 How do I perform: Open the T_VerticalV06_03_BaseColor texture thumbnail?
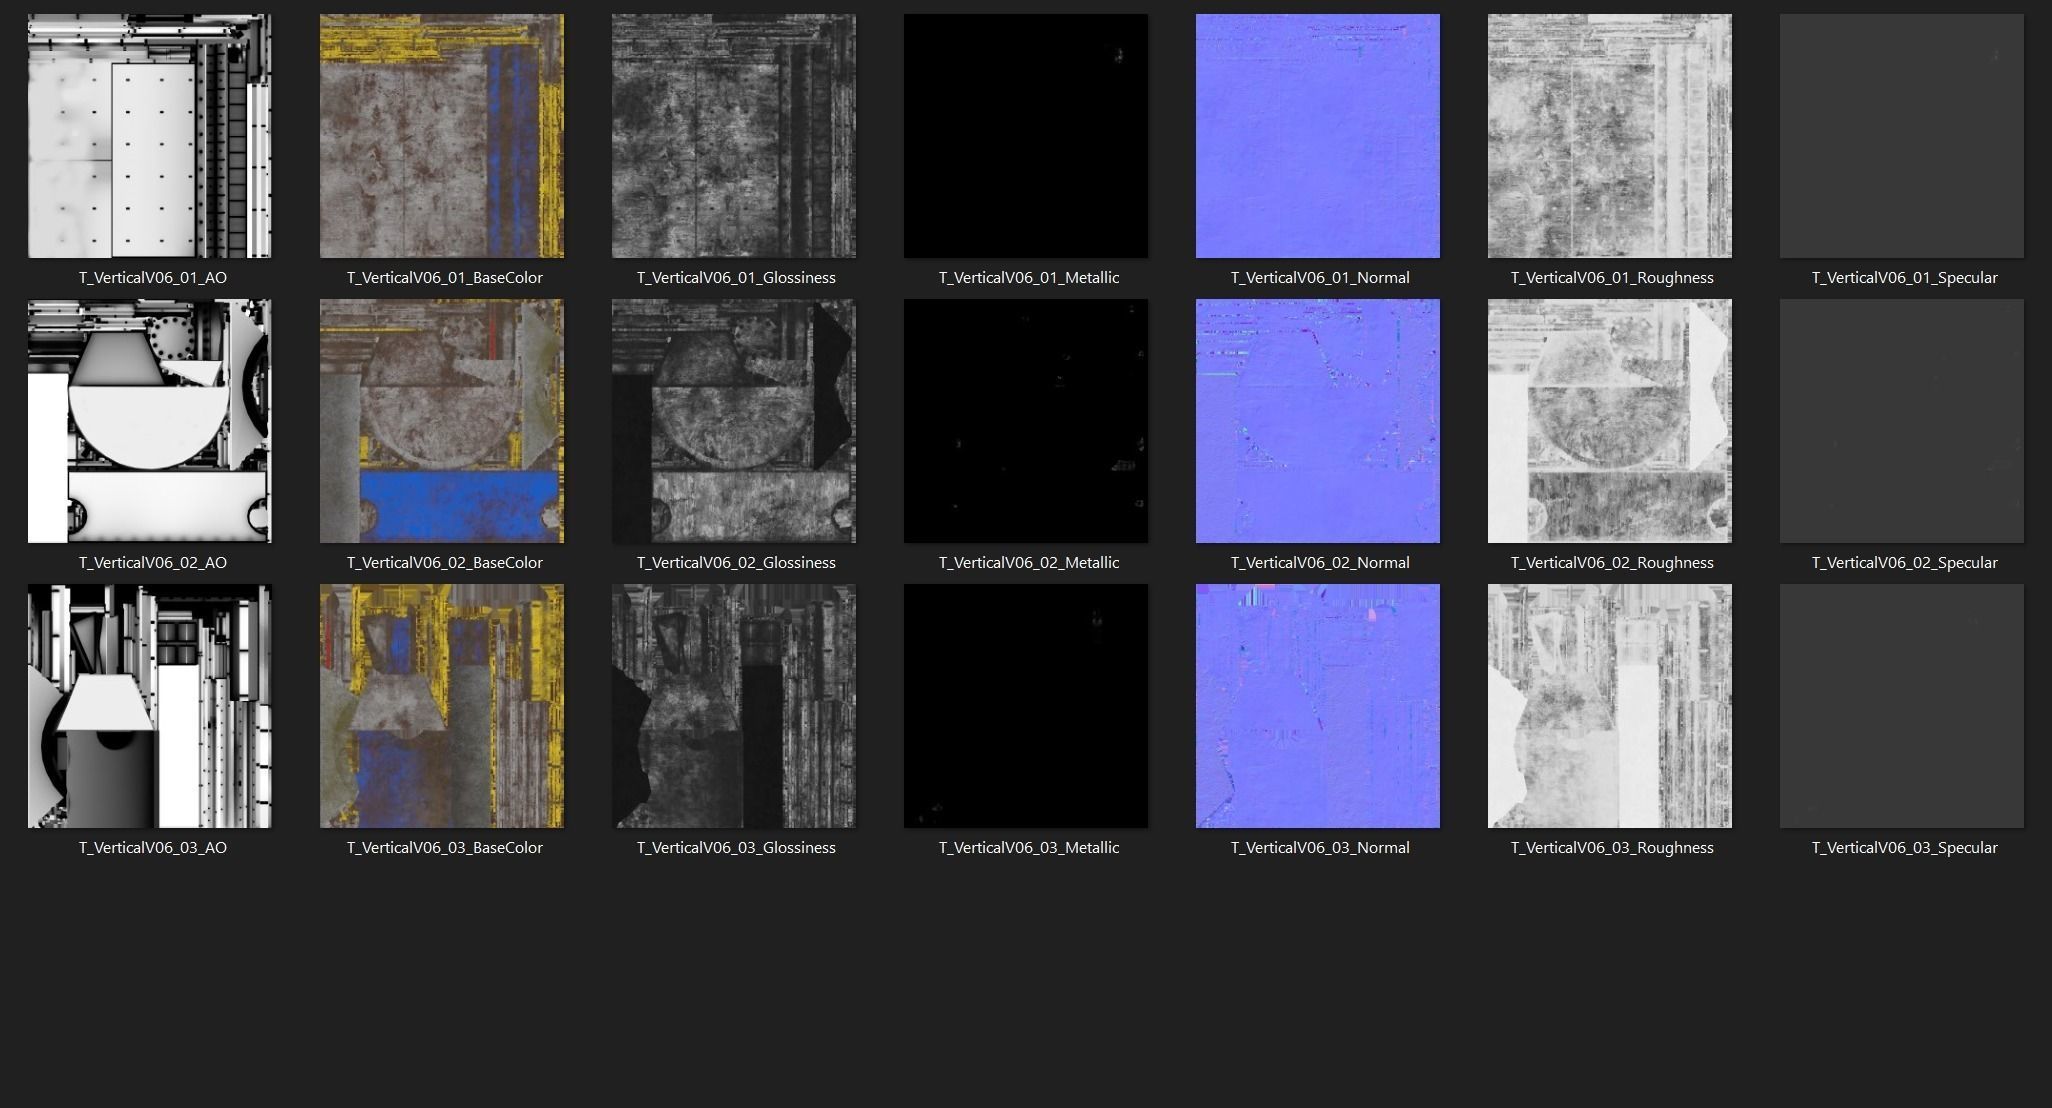(x=442, y=706)
